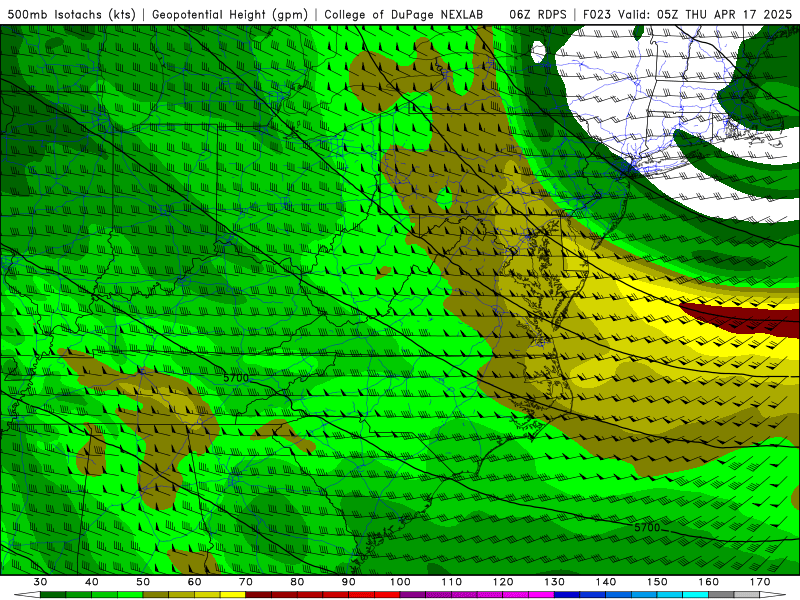Click the "100" color bar label
This screenshot has width=800, height=600.
pos(400,582)
